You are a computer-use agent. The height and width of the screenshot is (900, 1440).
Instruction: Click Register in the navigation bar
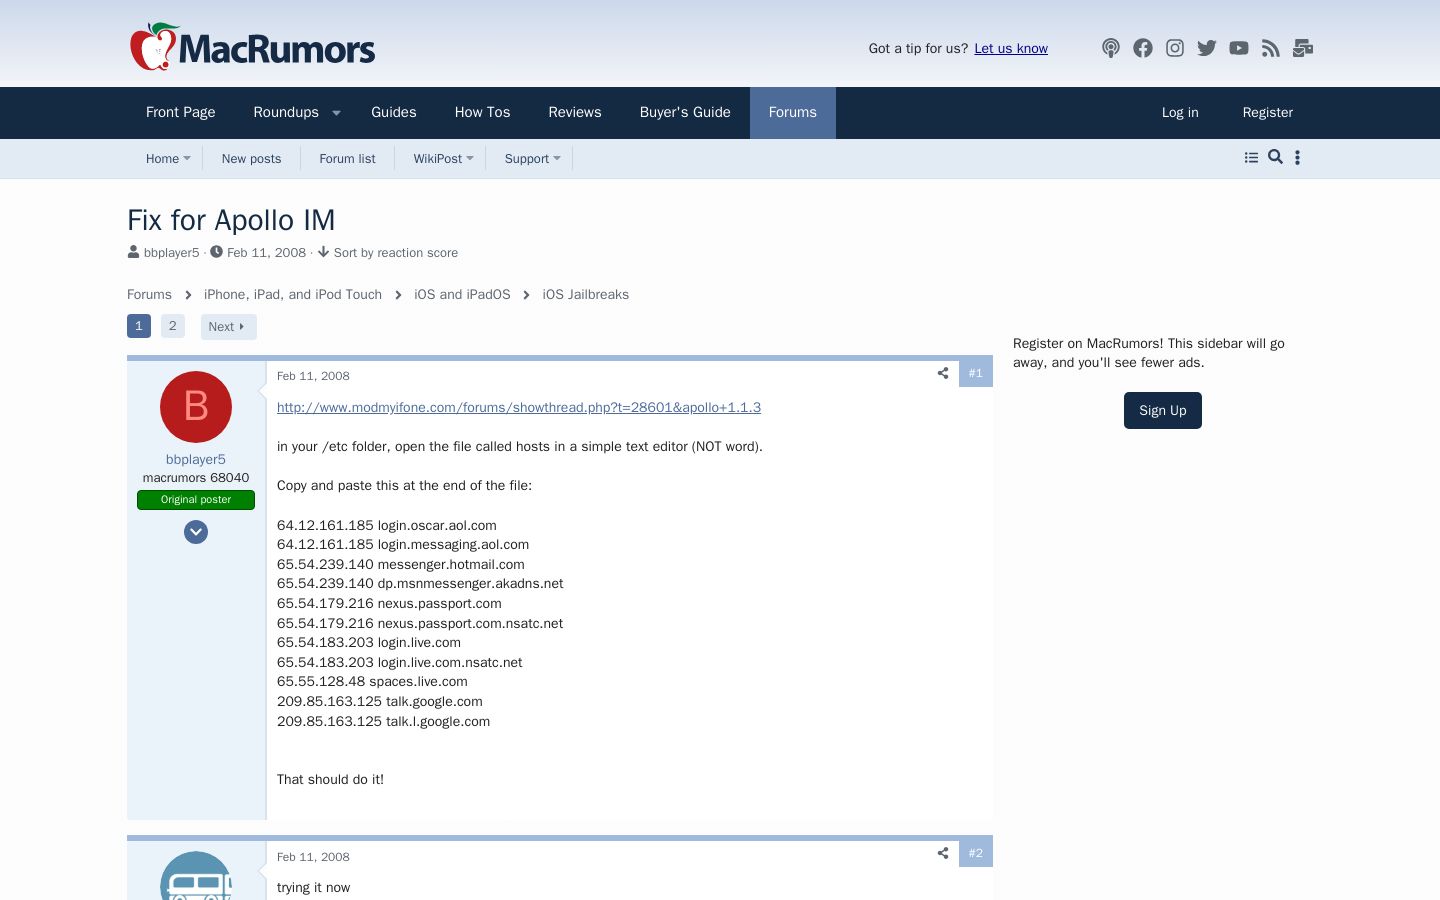pos(1268,112)
